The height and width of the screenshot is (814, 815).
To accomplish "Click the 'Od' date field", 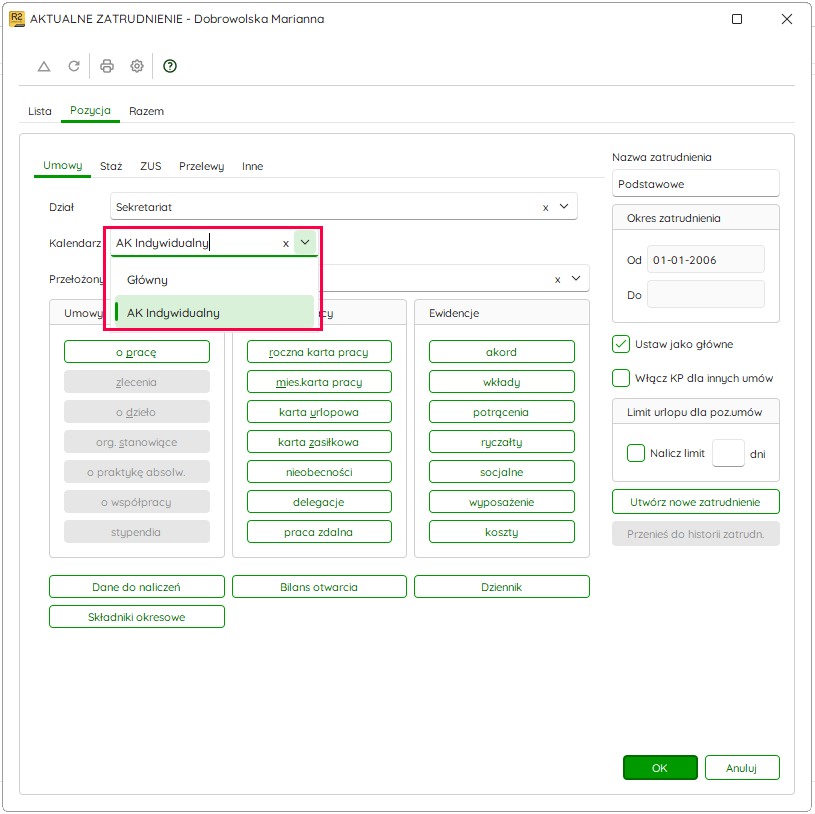I will tap(705, 259).
